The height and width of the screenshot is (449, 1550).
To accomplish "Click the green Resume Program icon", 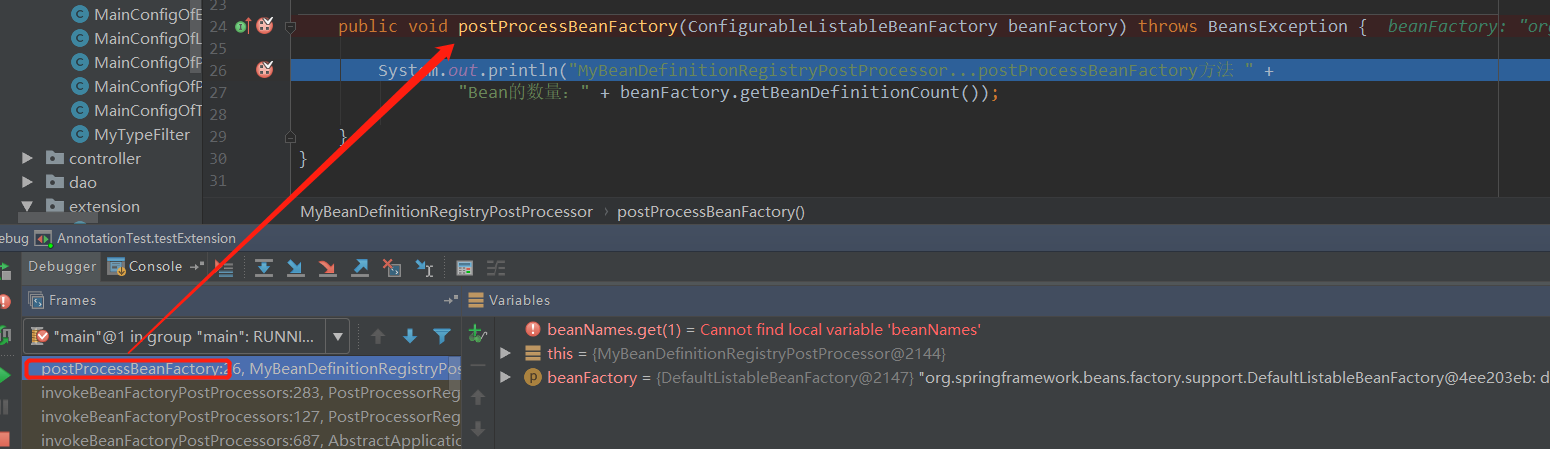I will (5, 374).
